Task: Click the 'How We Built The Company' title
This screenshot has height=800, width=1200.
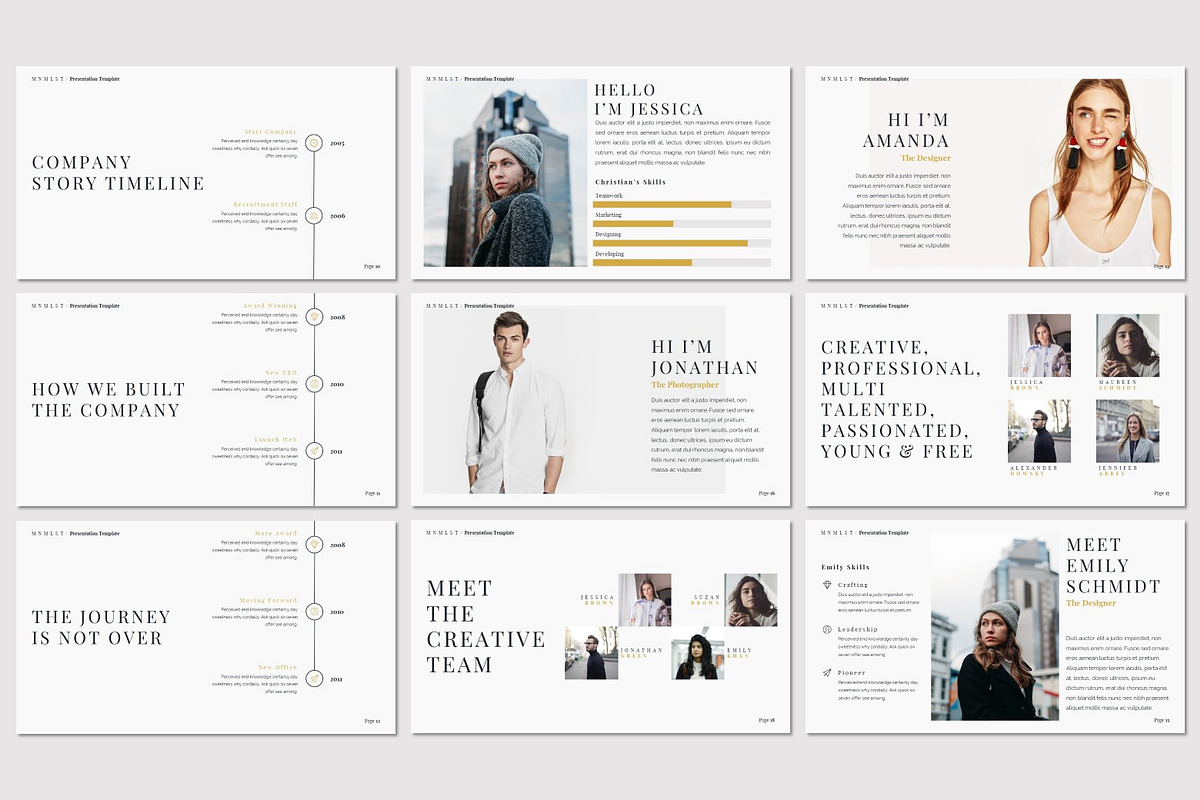Action: tap(108, 400)
